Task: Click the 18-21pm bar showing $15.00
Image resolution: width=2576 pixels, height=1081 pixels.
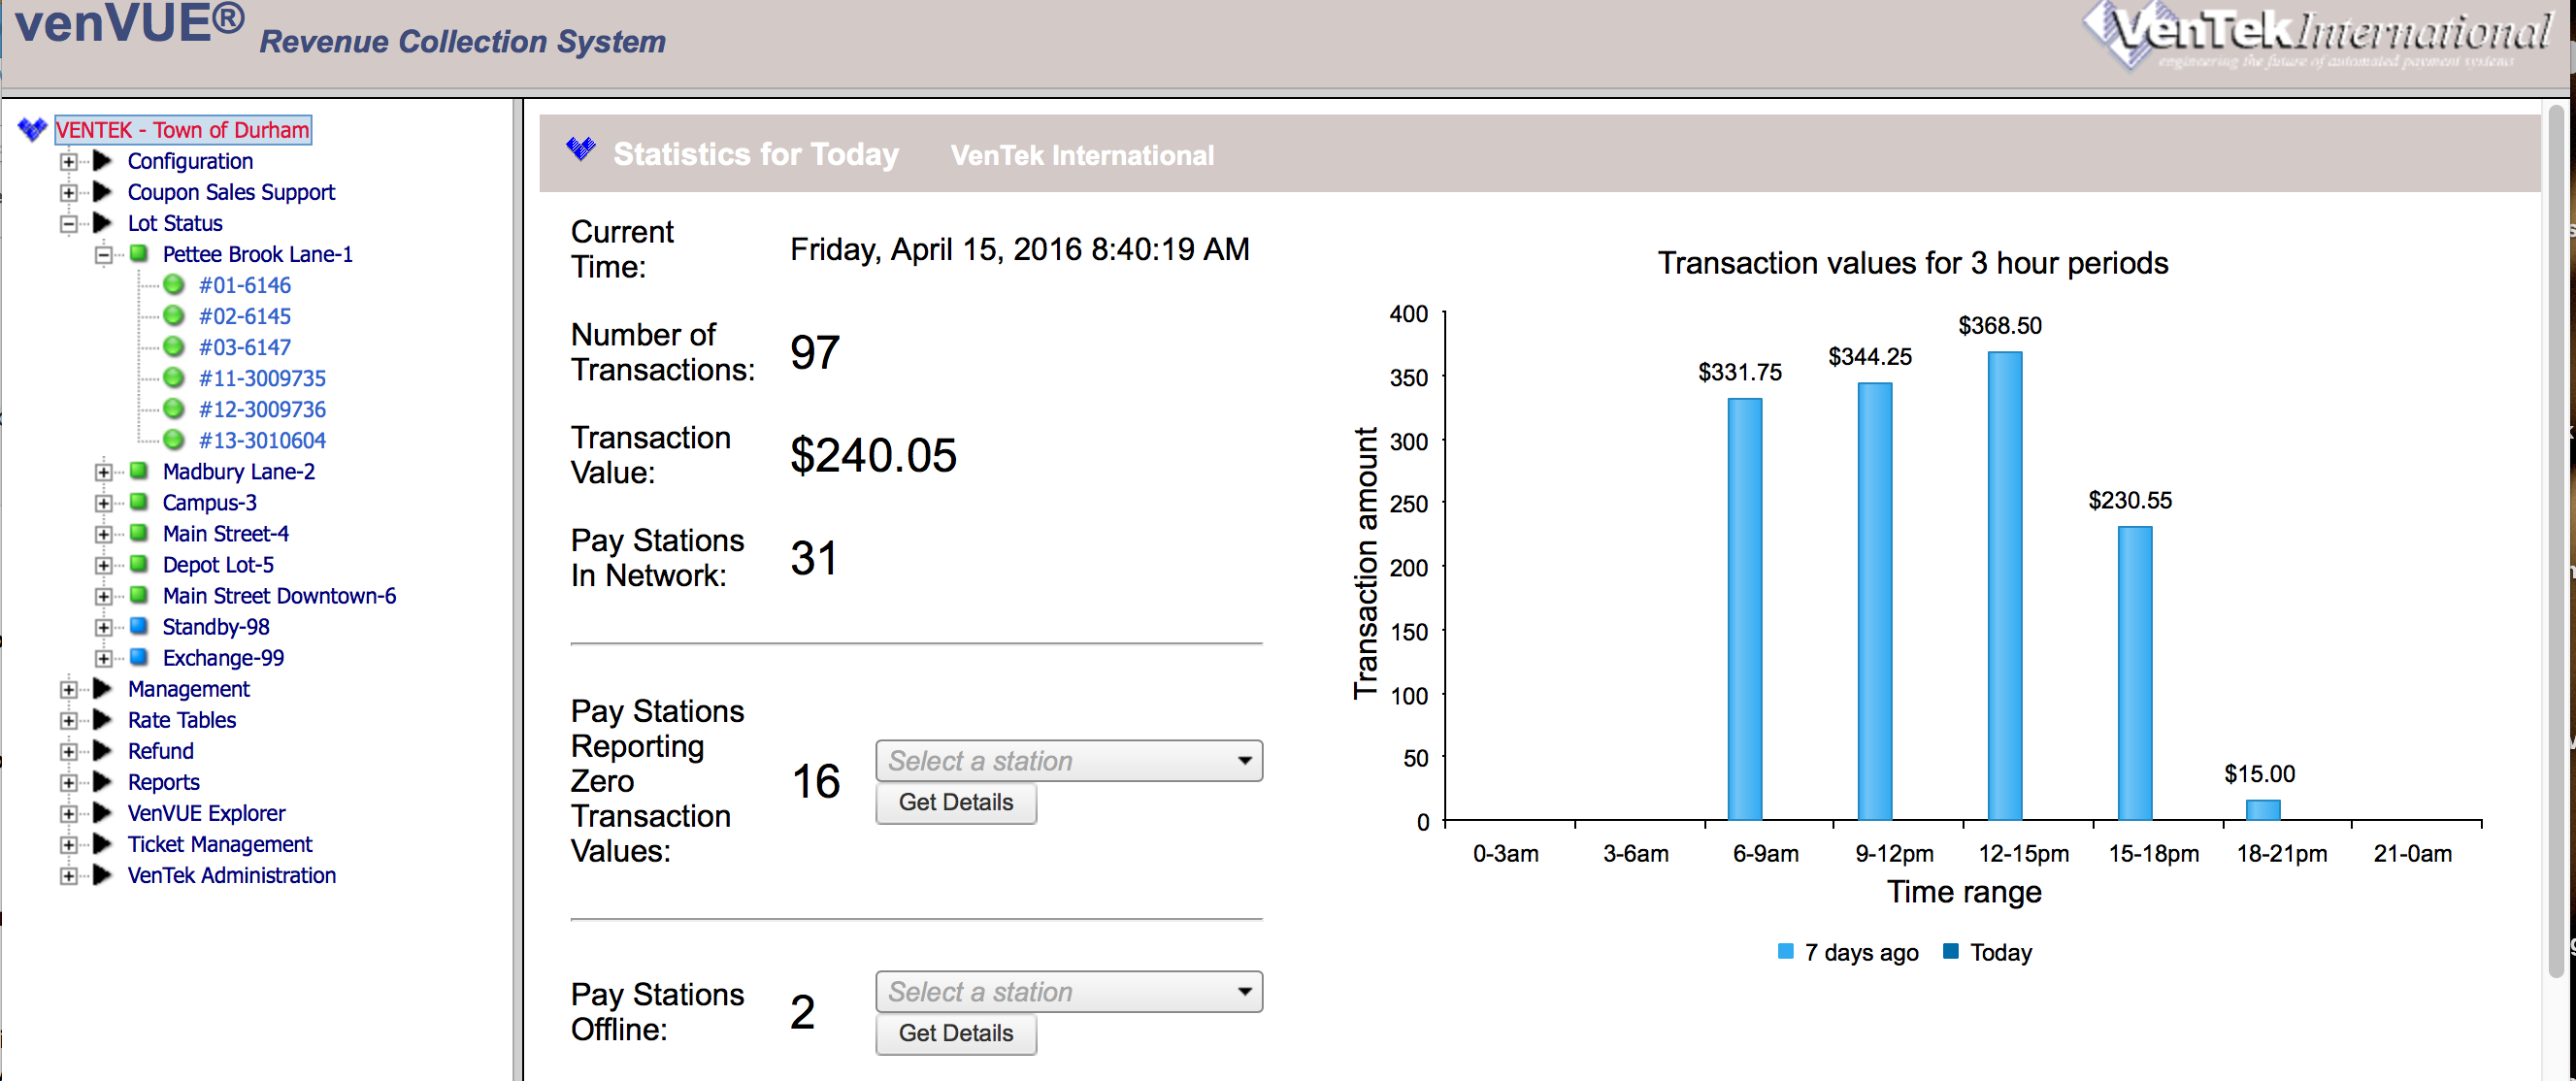Action: click(2264, 810)
